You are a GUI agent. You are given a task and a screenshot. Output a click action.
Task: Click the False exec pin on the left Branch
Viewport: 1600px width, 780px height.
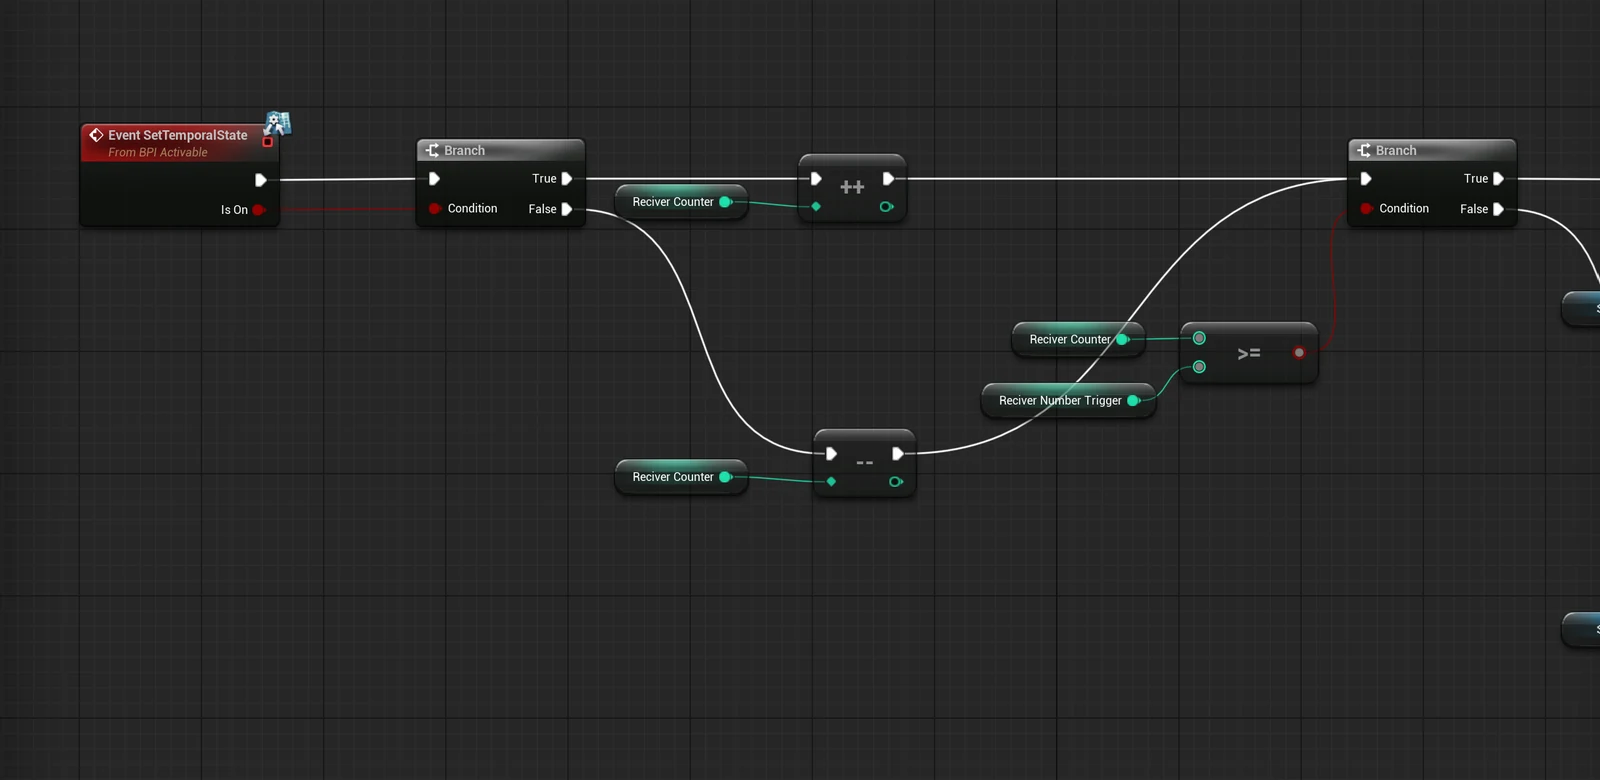[567, 209]
